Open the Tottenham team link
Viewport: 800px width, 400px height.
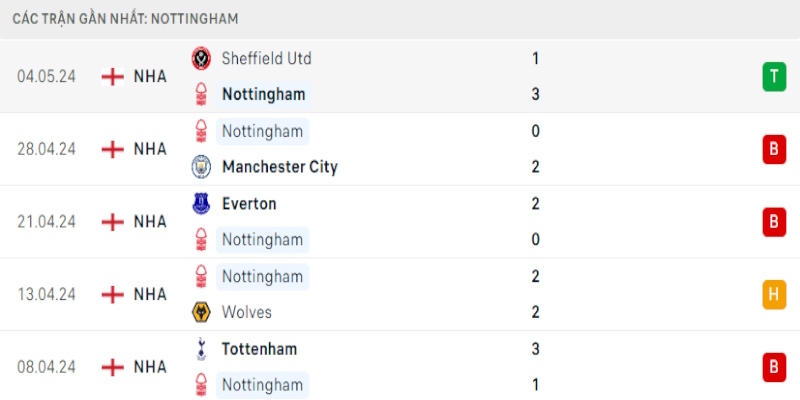(259, 349)
